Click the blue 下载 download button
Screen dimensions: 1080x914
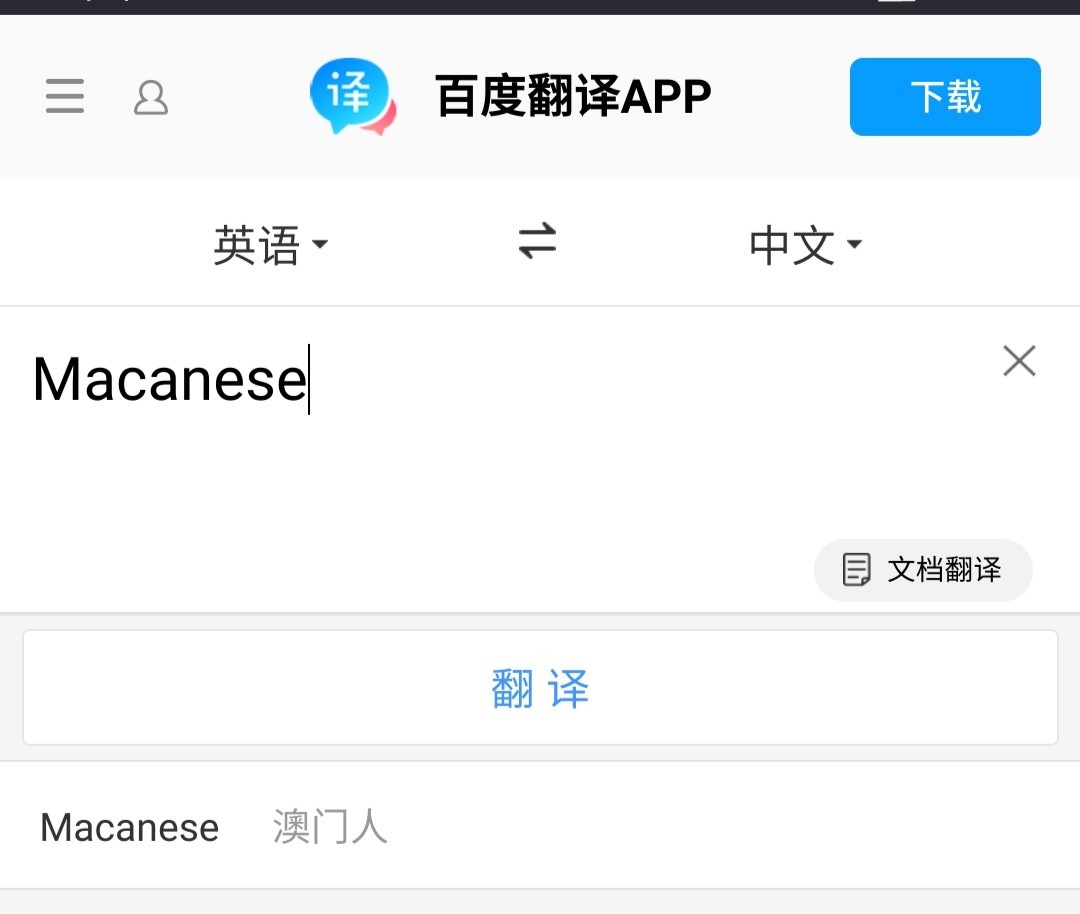tap(945, 96)
